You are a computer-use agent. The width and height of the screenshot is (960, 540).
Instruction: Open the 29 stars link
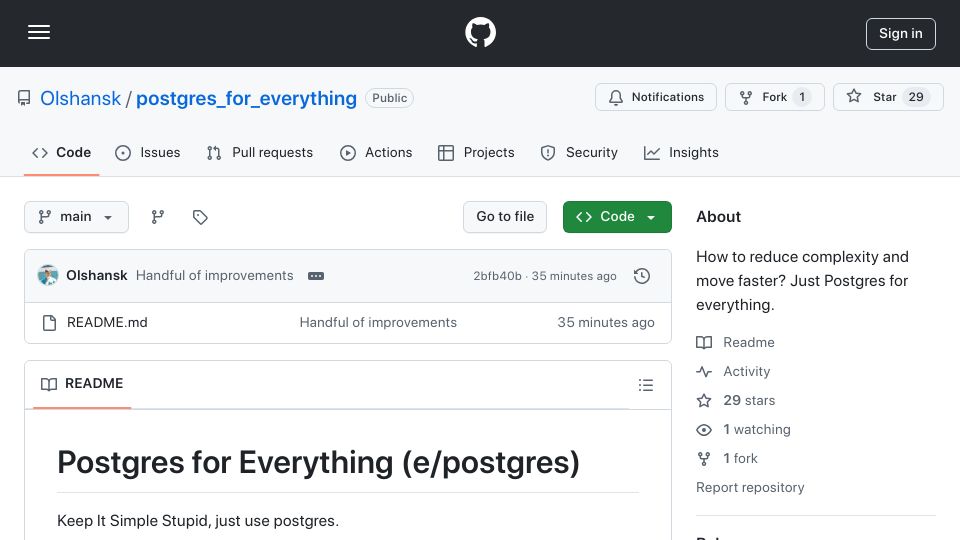click(x=749, y=400)
